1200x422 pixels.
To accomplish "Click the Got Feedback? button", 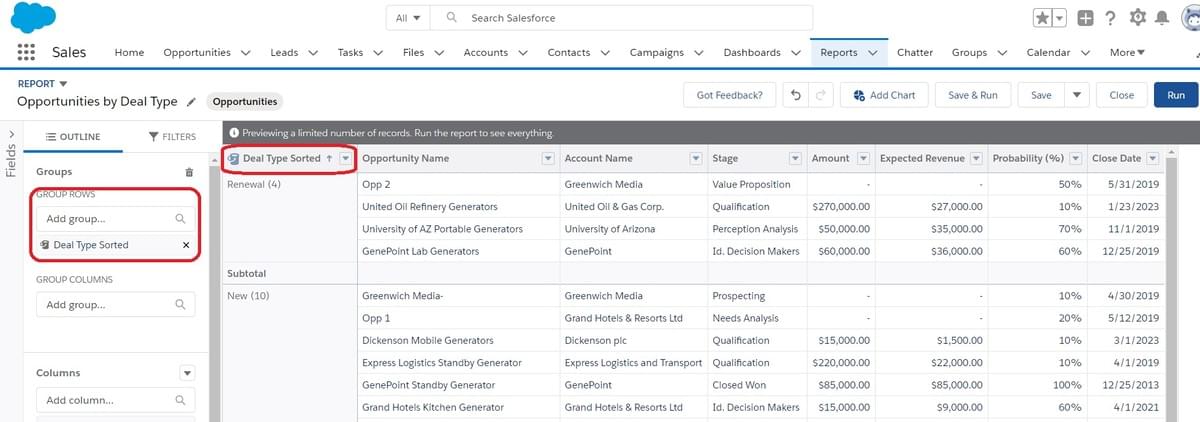I will (729, 95).
